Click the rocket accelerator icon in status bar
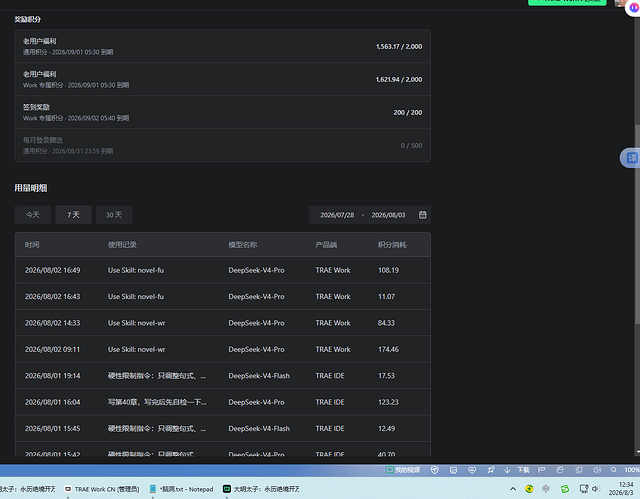The image size is (640, 499). [491, 470]
